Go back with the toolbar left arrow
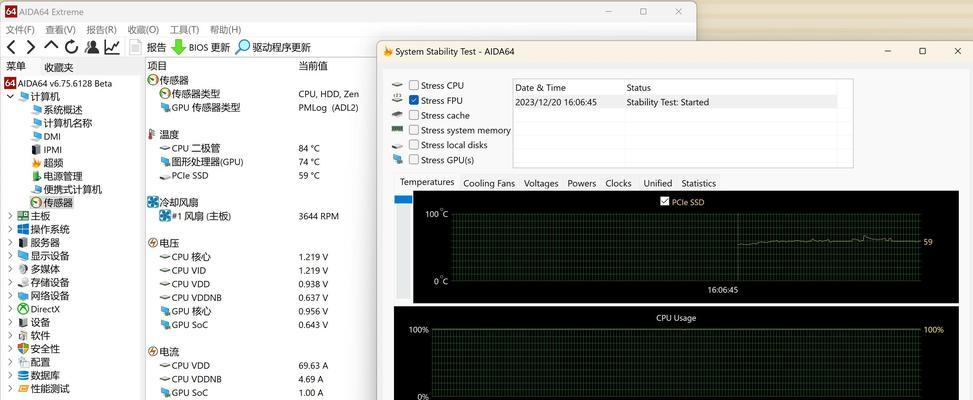973x400 pixels. pos(11,47)
